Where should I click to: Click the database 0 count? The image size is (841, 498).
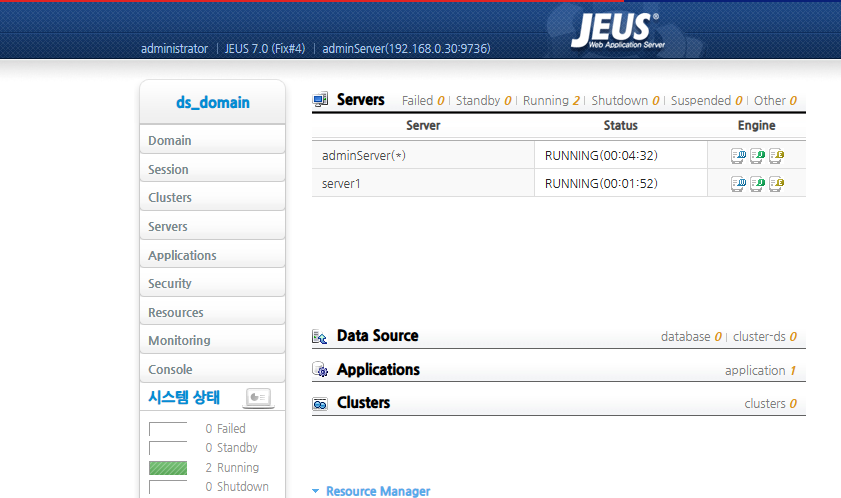[x=691, y=336]
